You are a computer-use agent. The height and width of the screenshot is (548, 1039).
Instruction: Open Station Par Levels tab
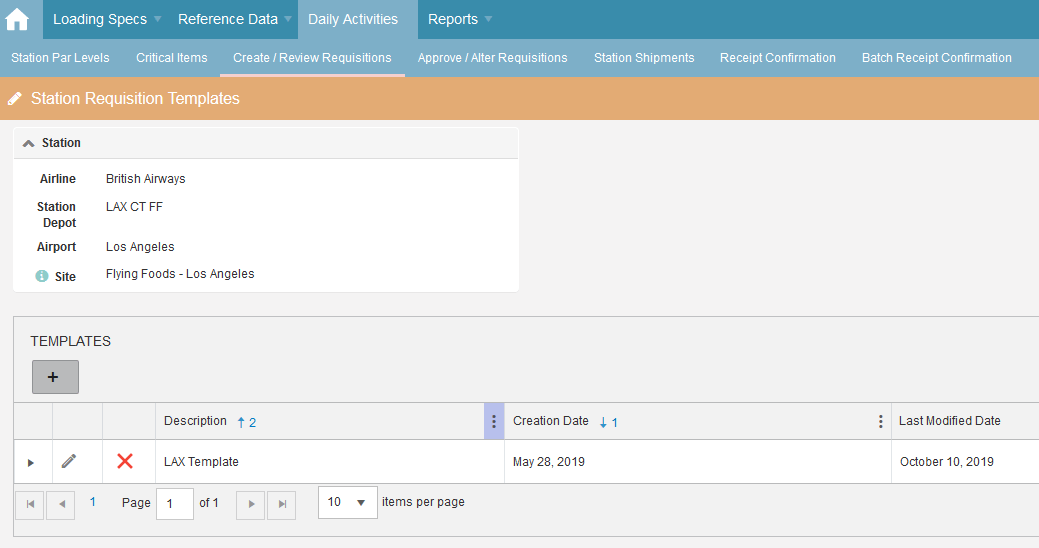click(60, 58)
